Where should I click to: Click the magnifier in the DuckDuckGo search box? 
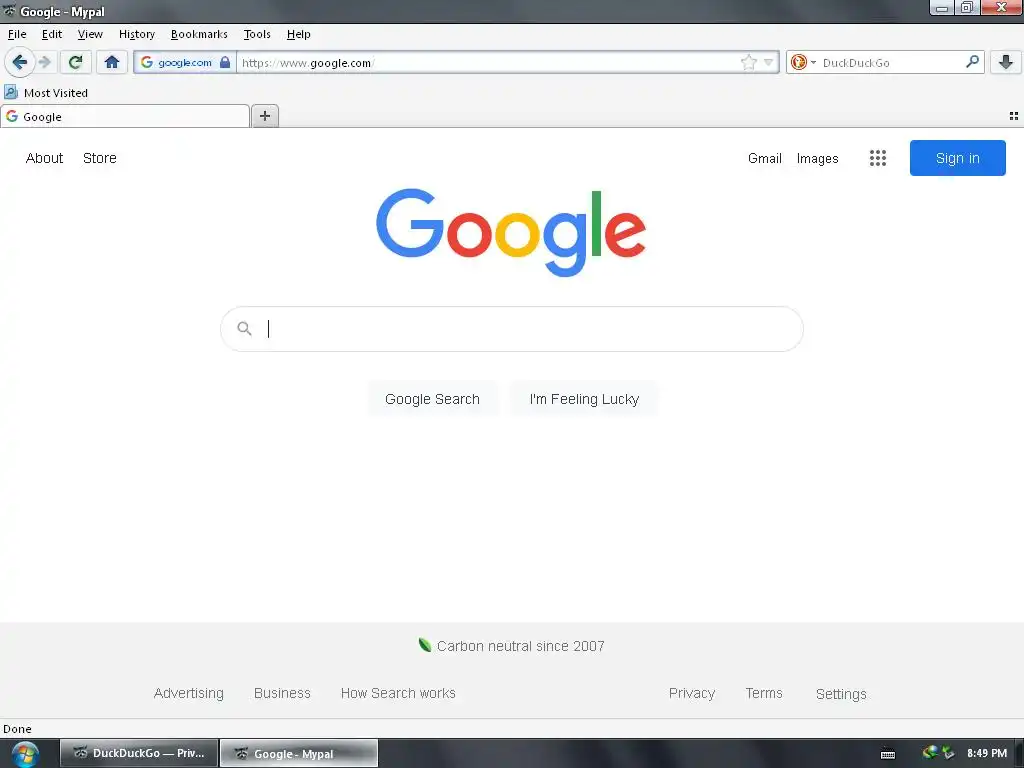click(x=972, y=62)
